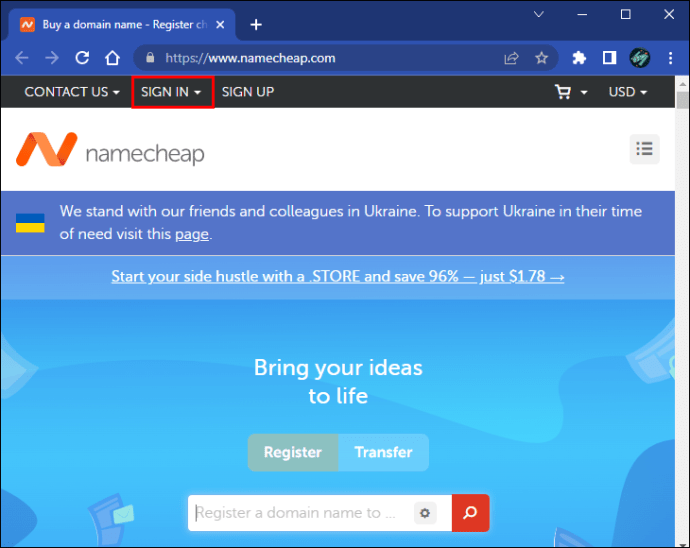Image resolution: width=690 pixels, height=548 pixels.
Task: Click the red domain search button
Action: click(x=470, y=513)
